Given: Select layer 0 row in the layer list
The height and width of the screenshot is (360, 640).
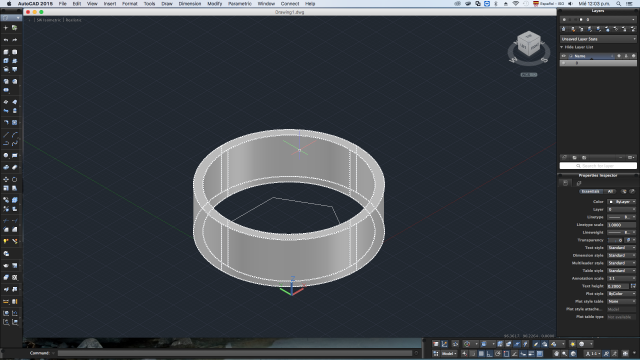Looking at the screenshot, I should [598, 63].
